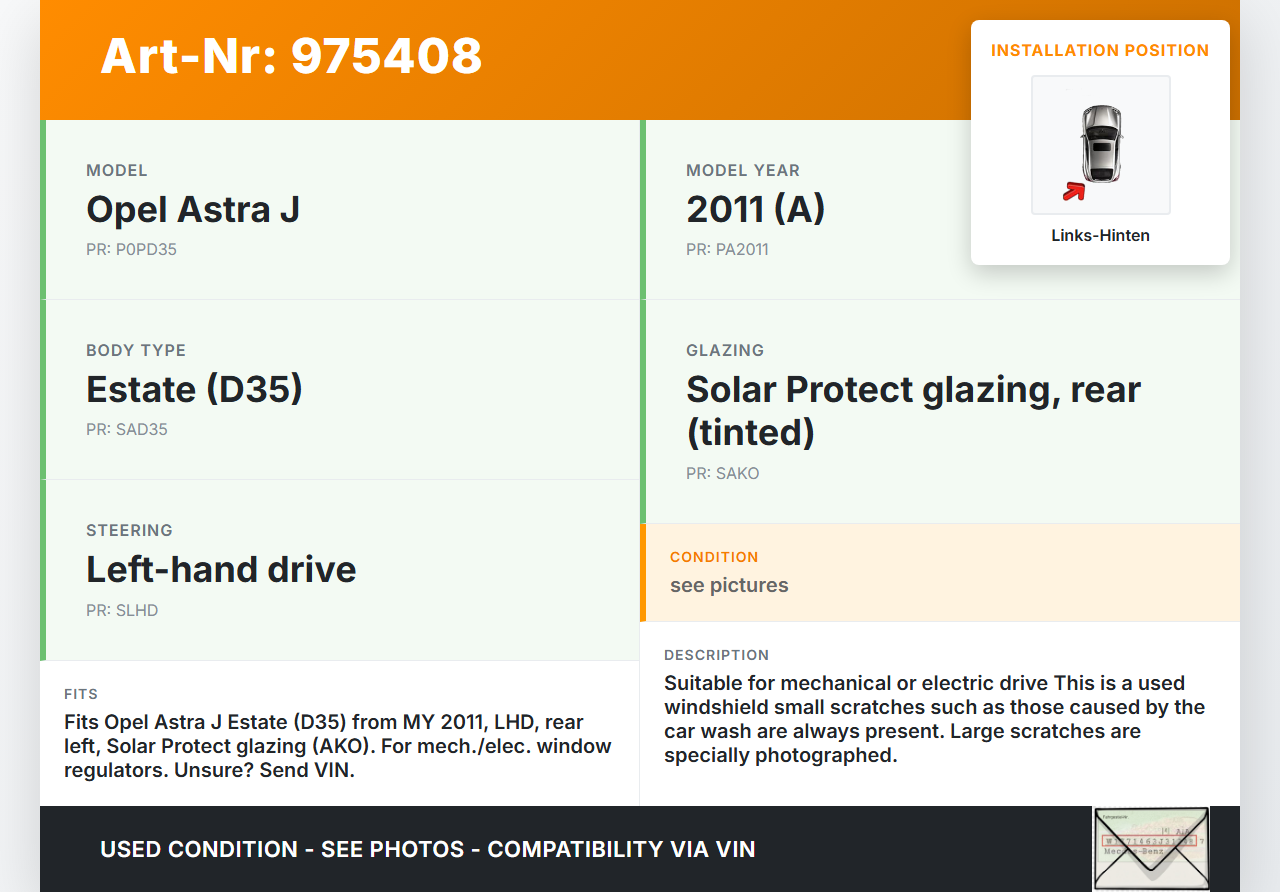Select the 'Left-hand drive' steering value
The image size is (1280, 892).
tap(221, 569)
